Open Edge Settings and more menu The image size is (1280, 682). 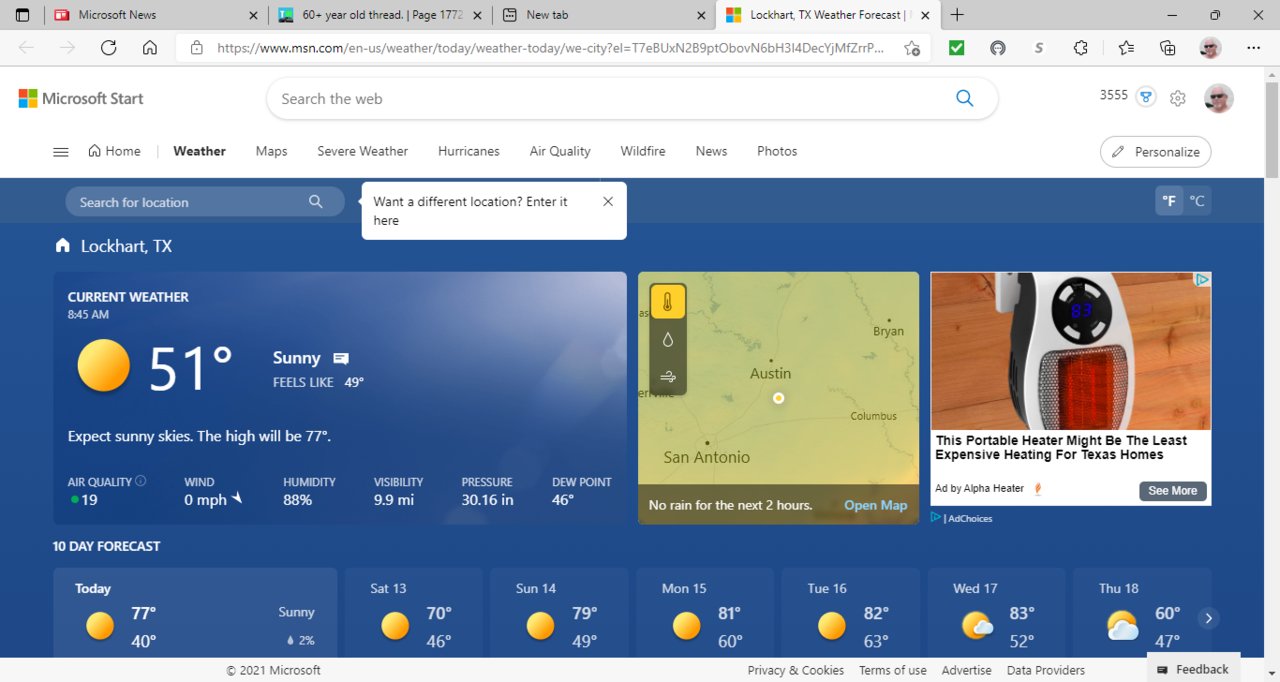coord(1254,48)
